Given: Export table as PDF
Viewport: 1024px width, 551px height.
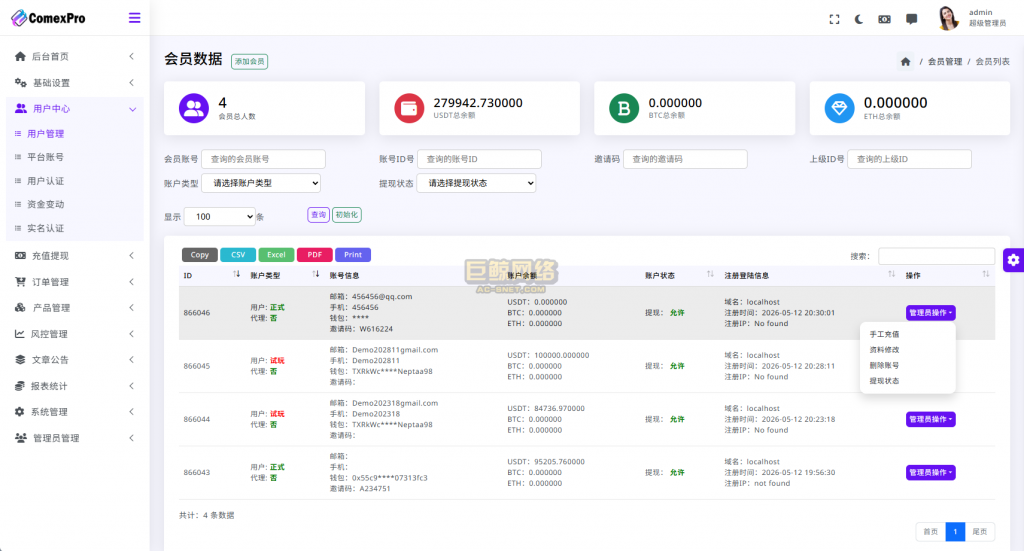Looking at the screenshot, I should pos(315,255).
